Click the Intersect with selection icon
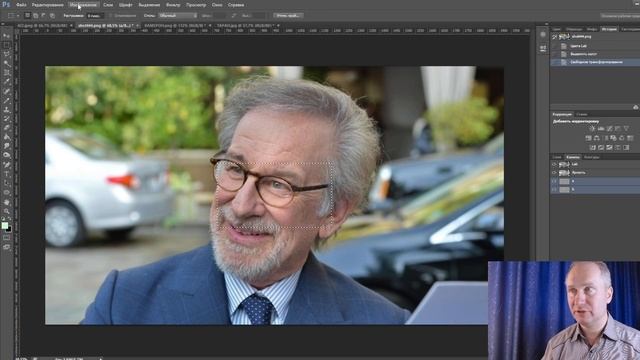The width and height of the screenshot is (640, 360). coord(52,16)
